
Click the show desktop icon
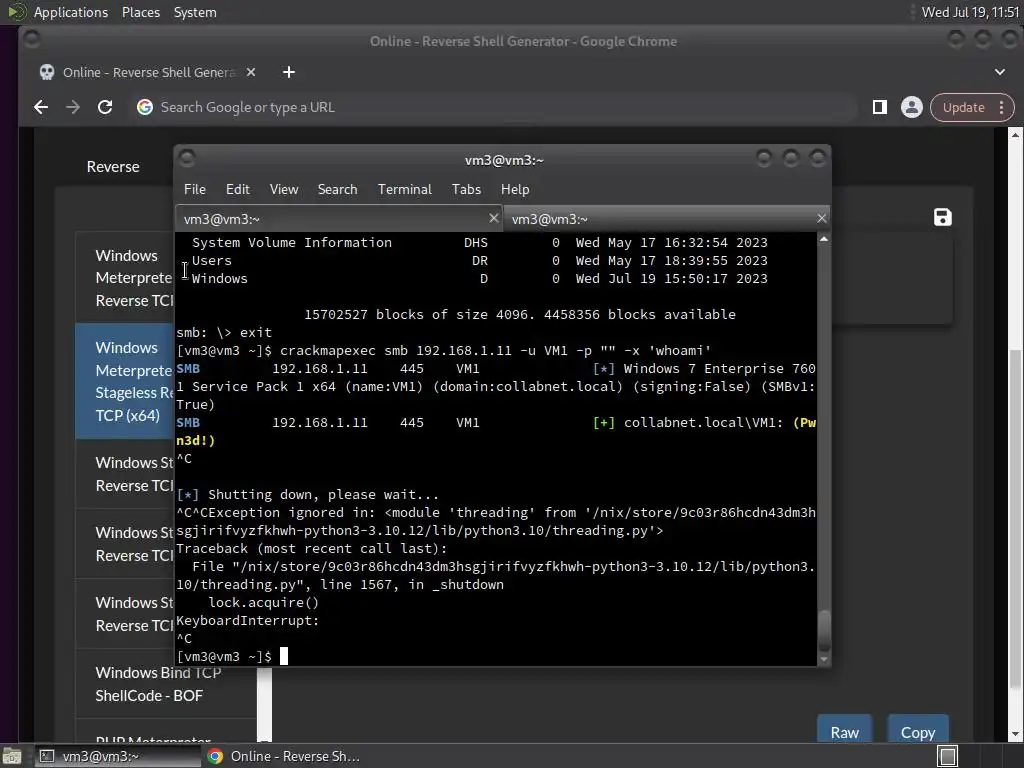pos(12,756)
